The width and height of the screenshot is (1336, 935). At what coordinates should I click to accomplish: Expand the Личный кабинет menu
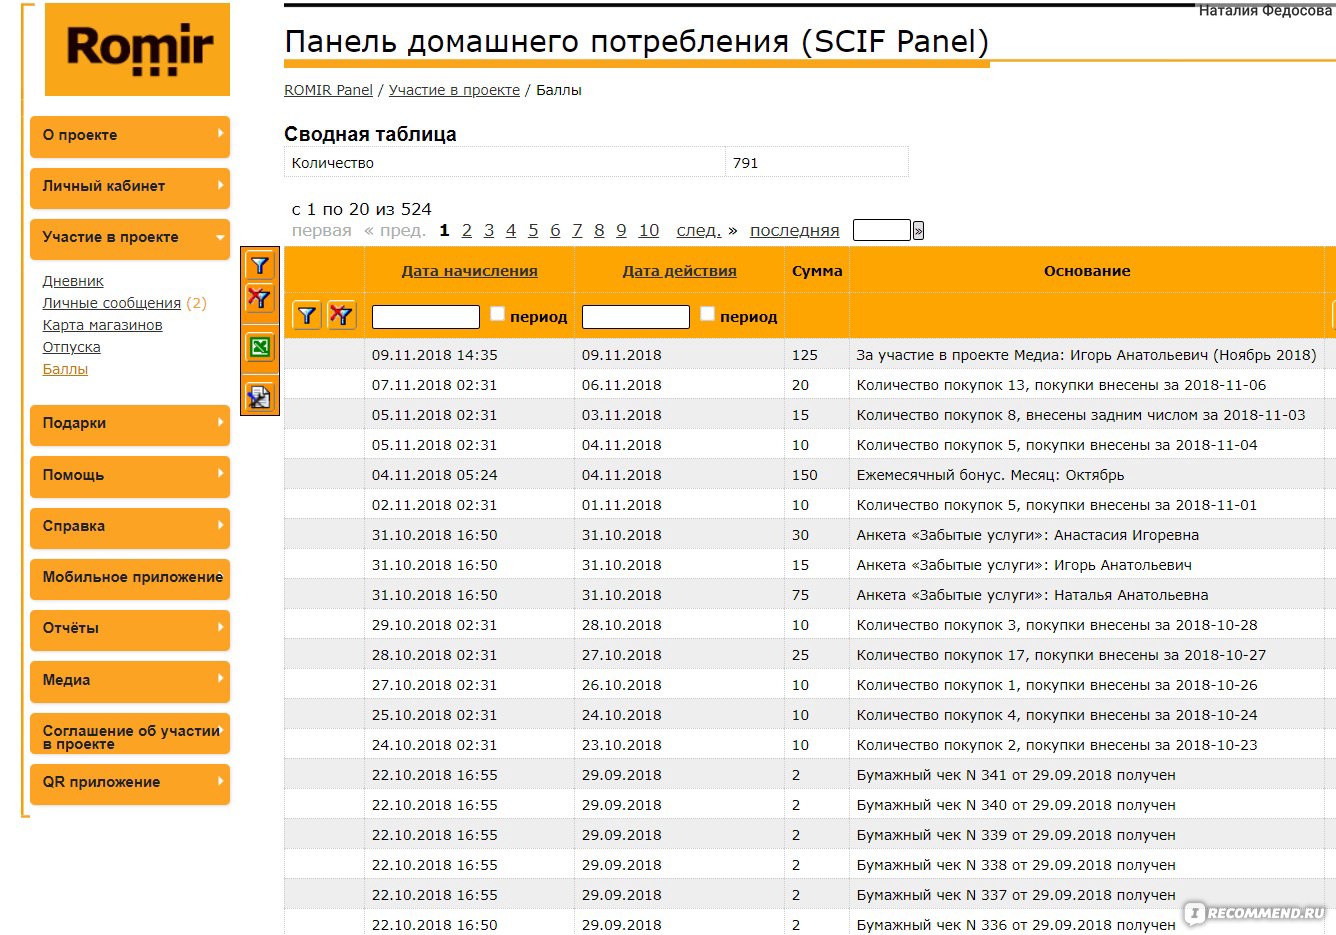[130, 186]
